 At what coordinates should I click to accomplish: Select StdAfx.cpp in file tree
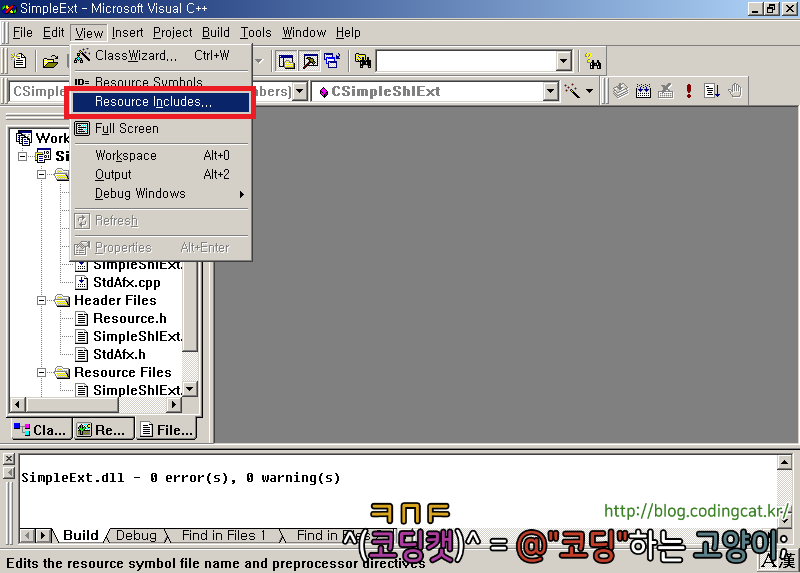pyautogui.click(x=127, y=283)
